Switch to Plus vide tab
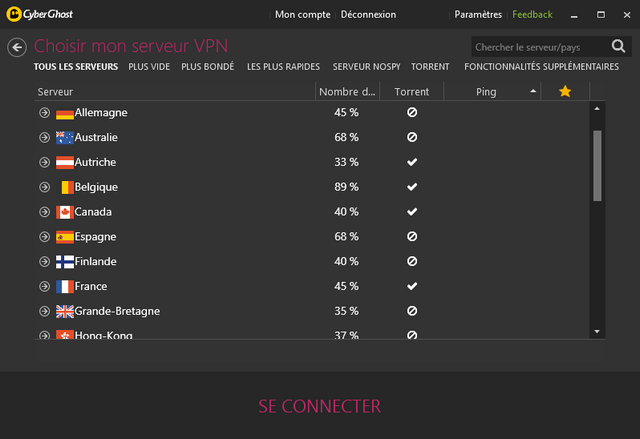 (x=149, y=67)
